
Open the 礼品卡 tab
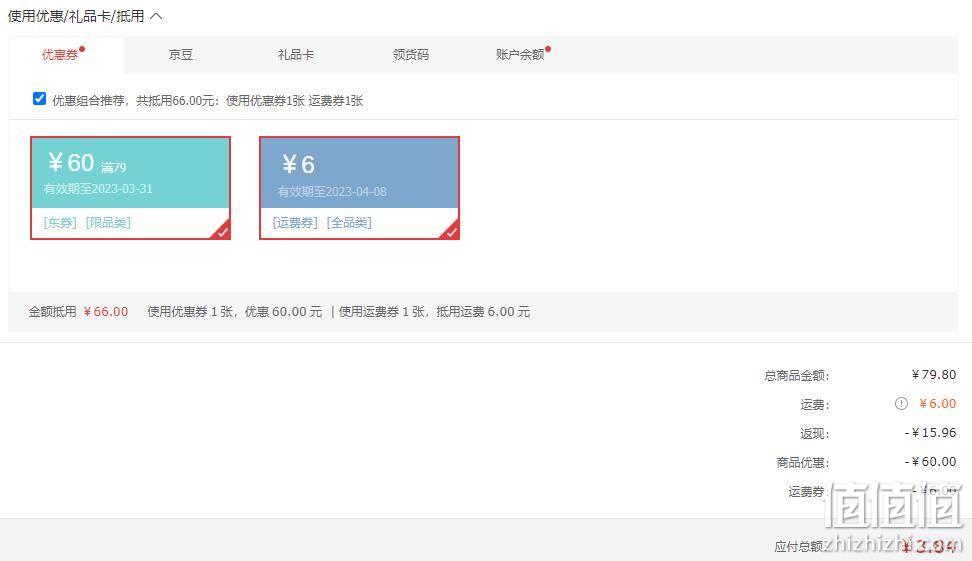tap(296, 55)
